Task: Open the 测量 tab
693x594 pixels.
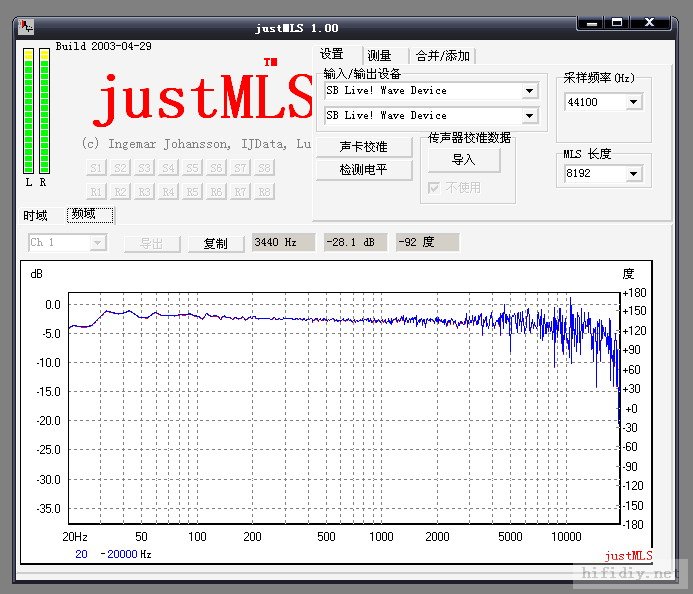Action: click(380, 56)
